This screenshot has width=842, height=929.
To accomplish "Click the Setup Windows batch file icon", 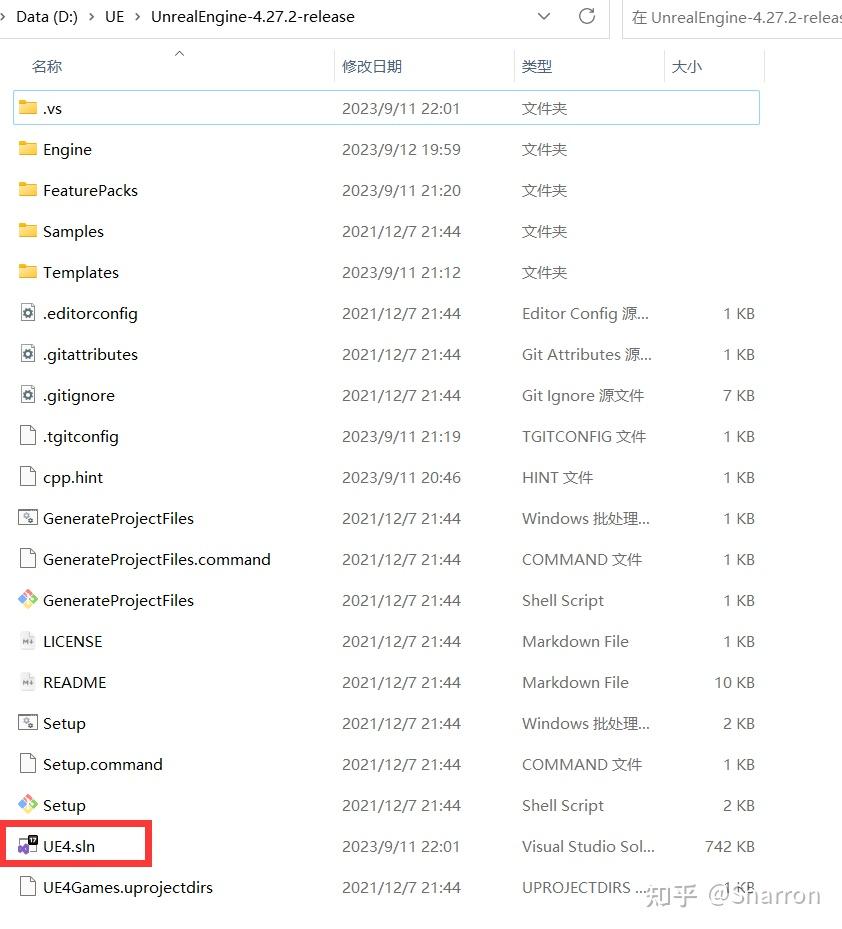I will pyautogui.click(x=28, y=722).
